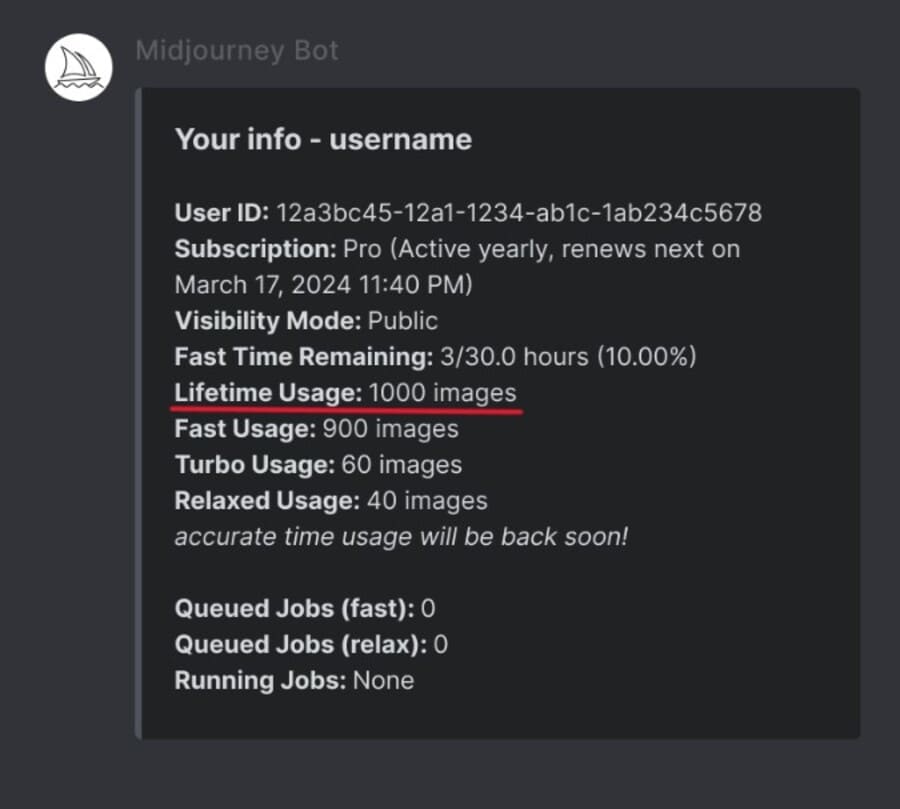The image size is (900, 809).
Task: Click the User ID label
Action: (222, 213)
